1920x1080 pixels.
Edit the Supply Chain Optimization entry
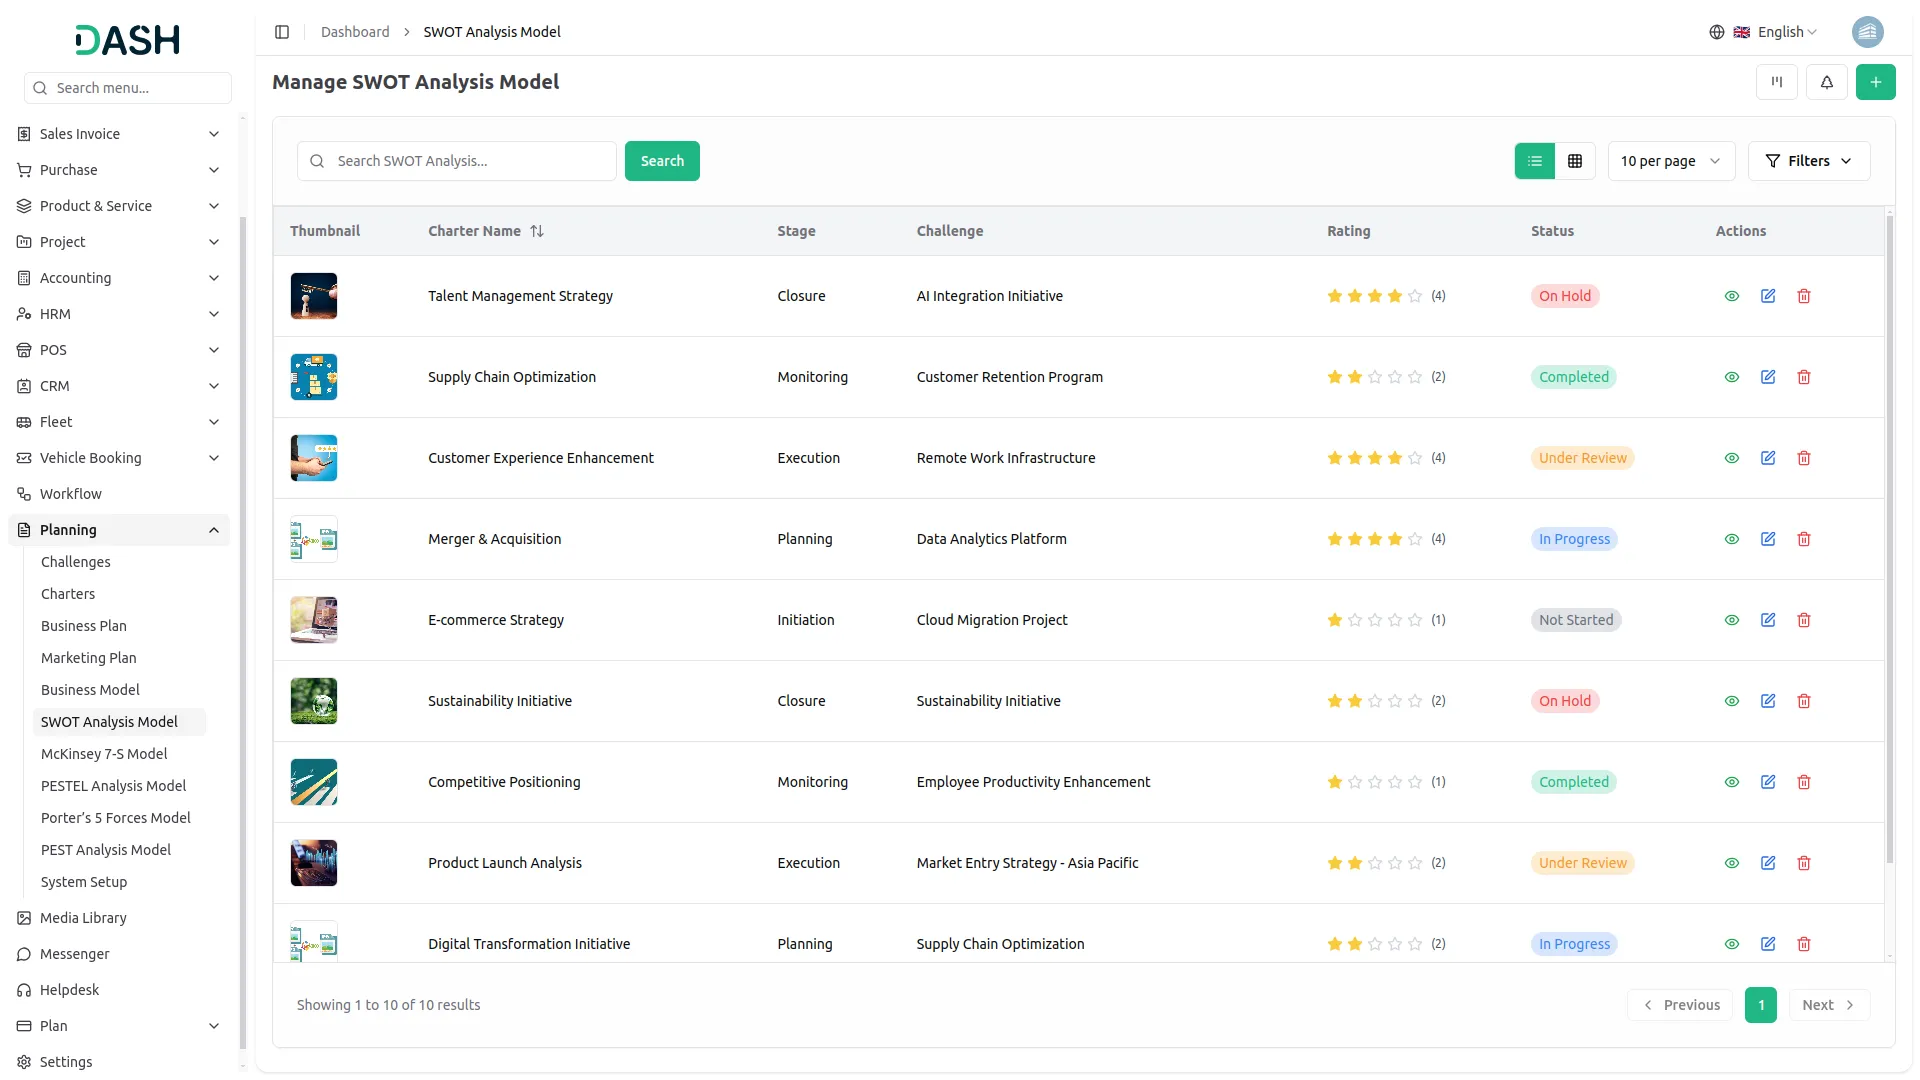pyautogui.click(x=1768, y=377)
